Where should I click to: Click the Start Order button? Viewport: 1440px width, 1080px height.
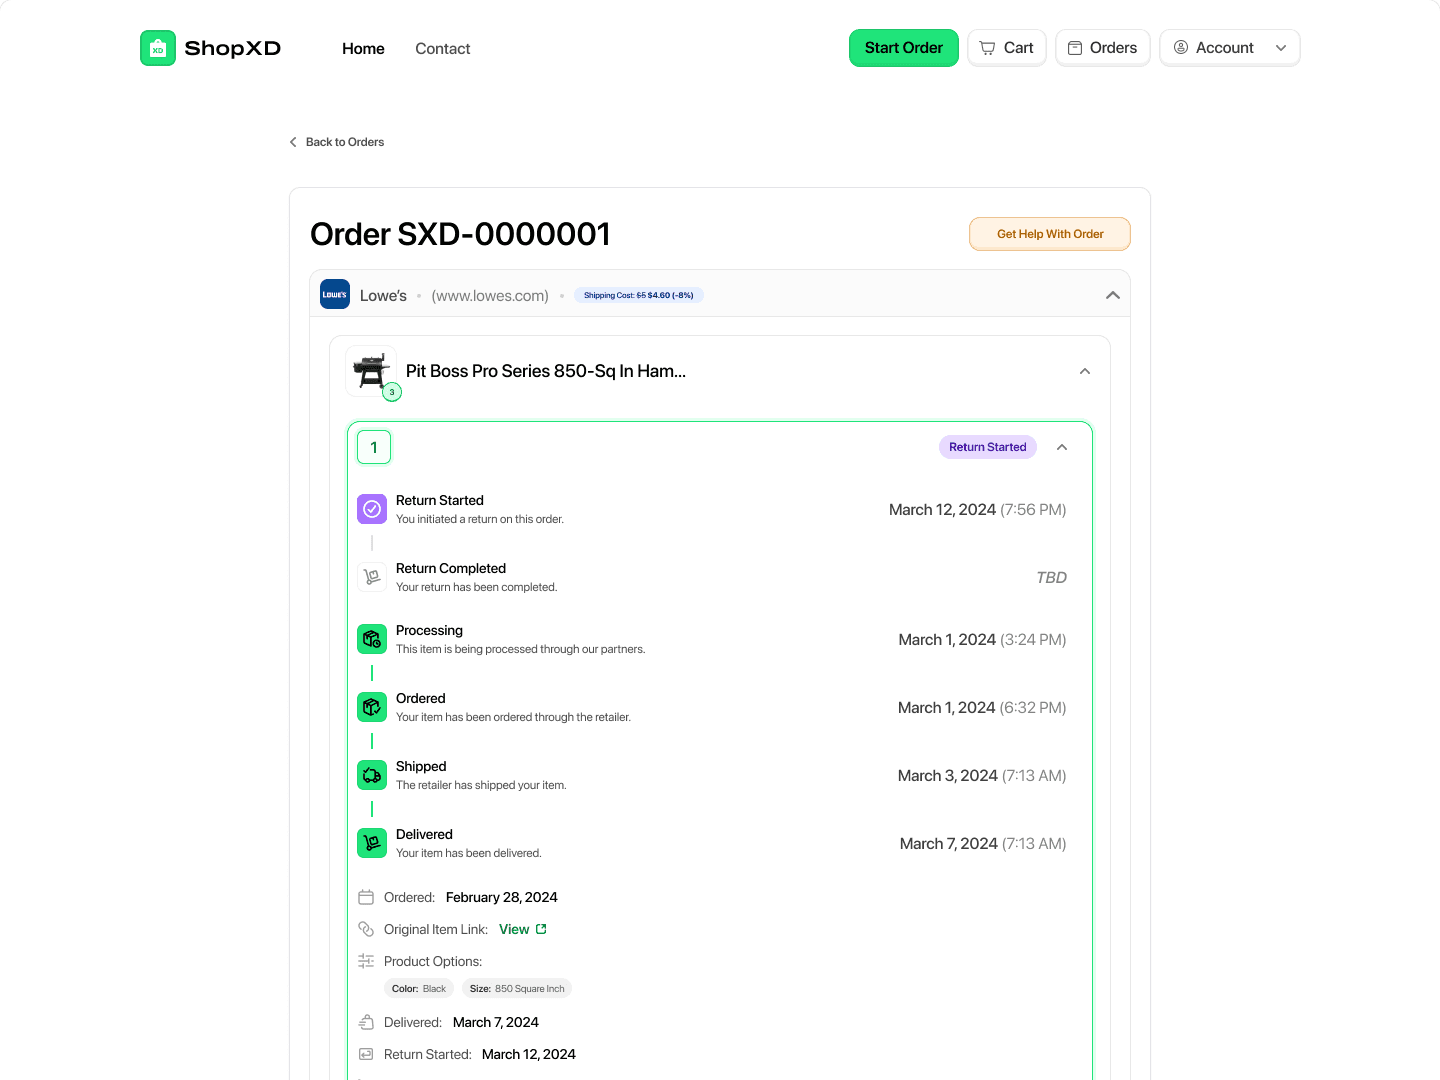[904, 48]
